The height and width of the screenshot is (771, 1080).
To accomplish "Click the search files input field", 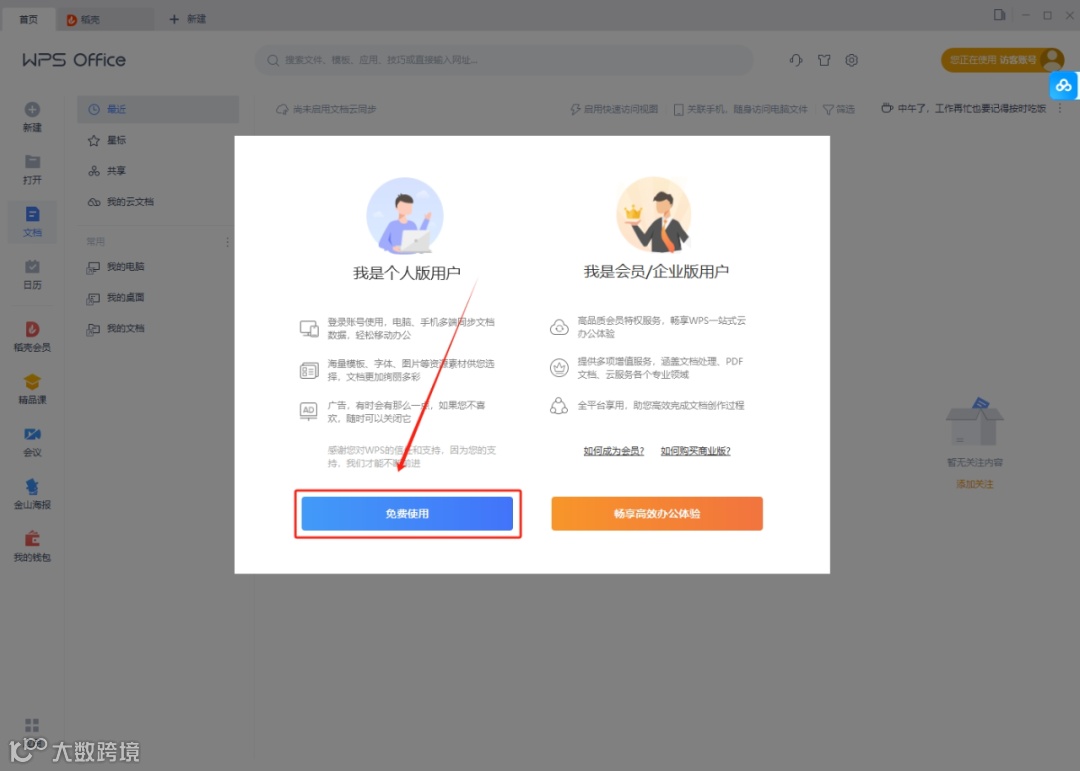I will [504, 61].
